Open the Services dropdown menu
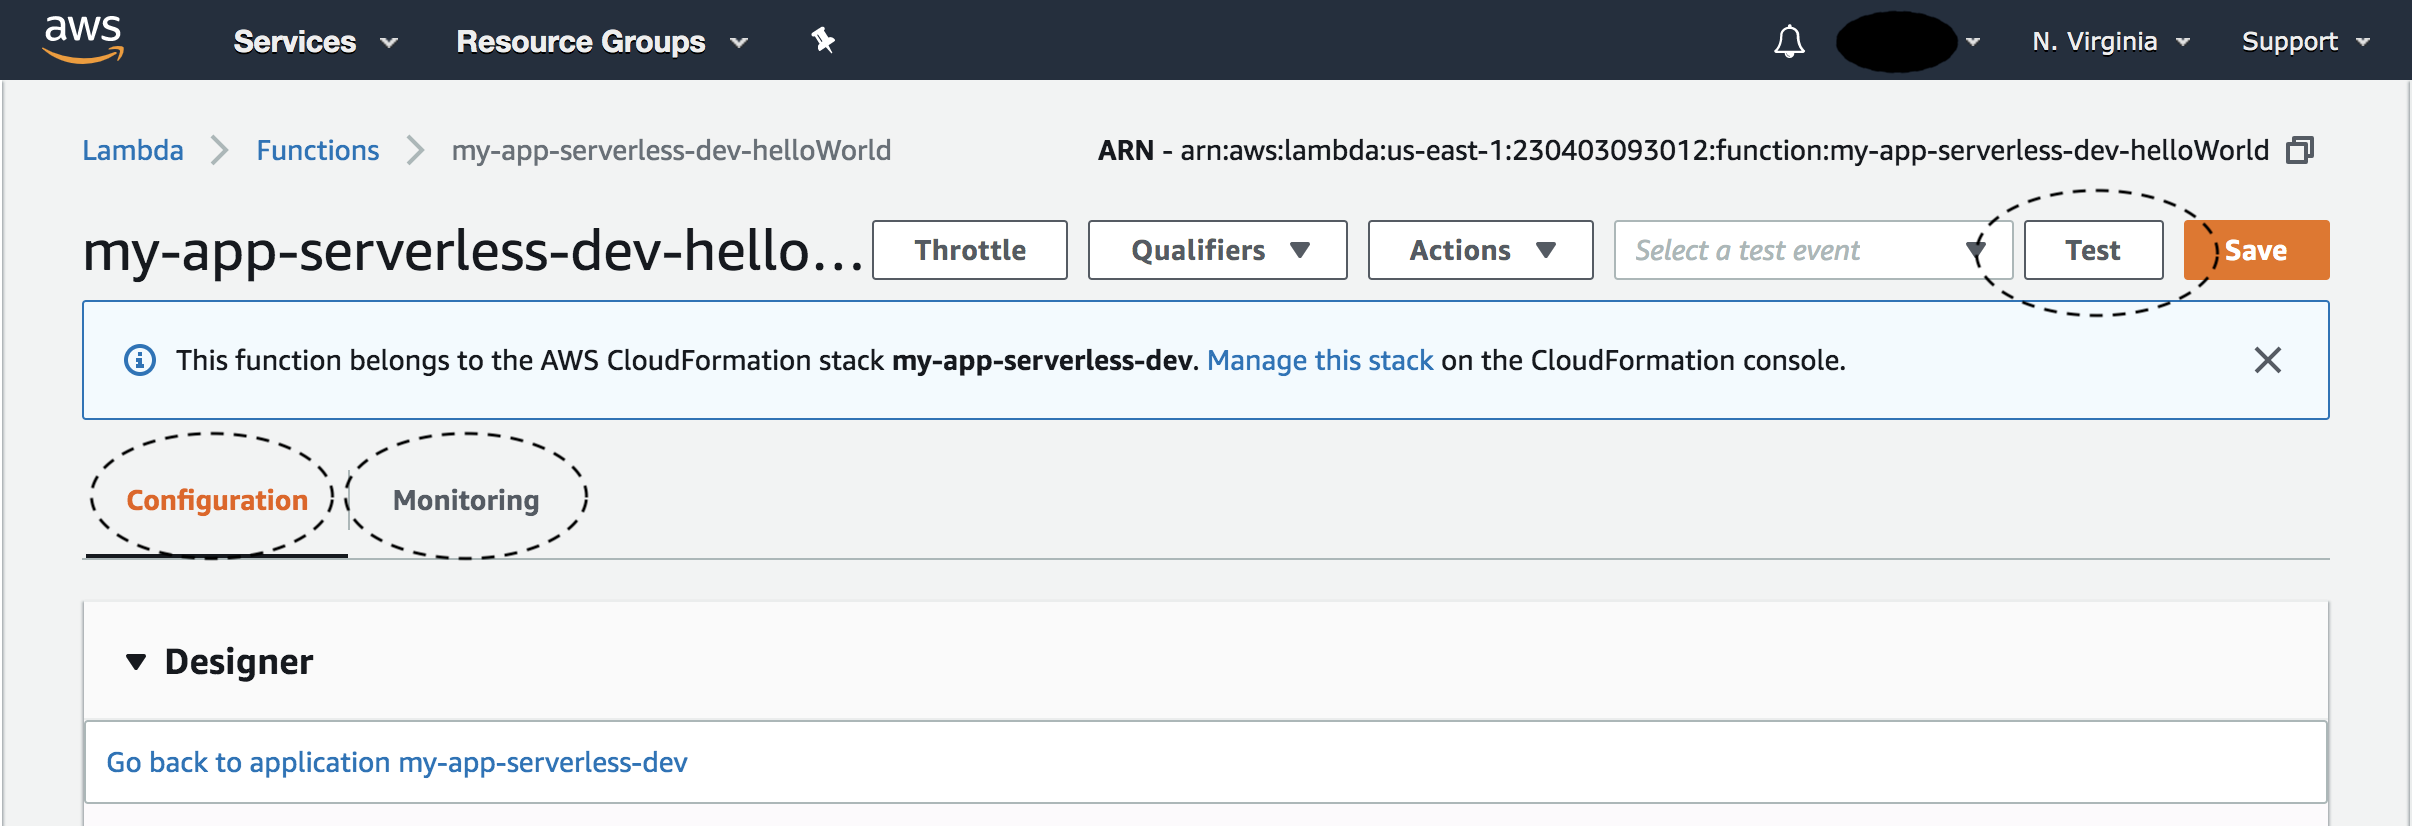 point(314,42)
